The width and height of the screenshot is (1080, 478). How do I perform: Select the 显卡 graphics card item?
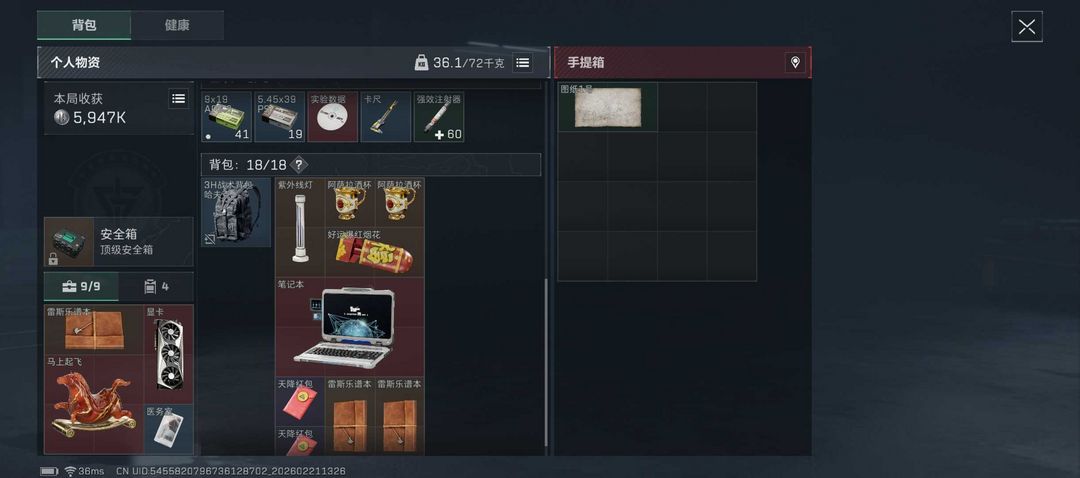(169, 354)
